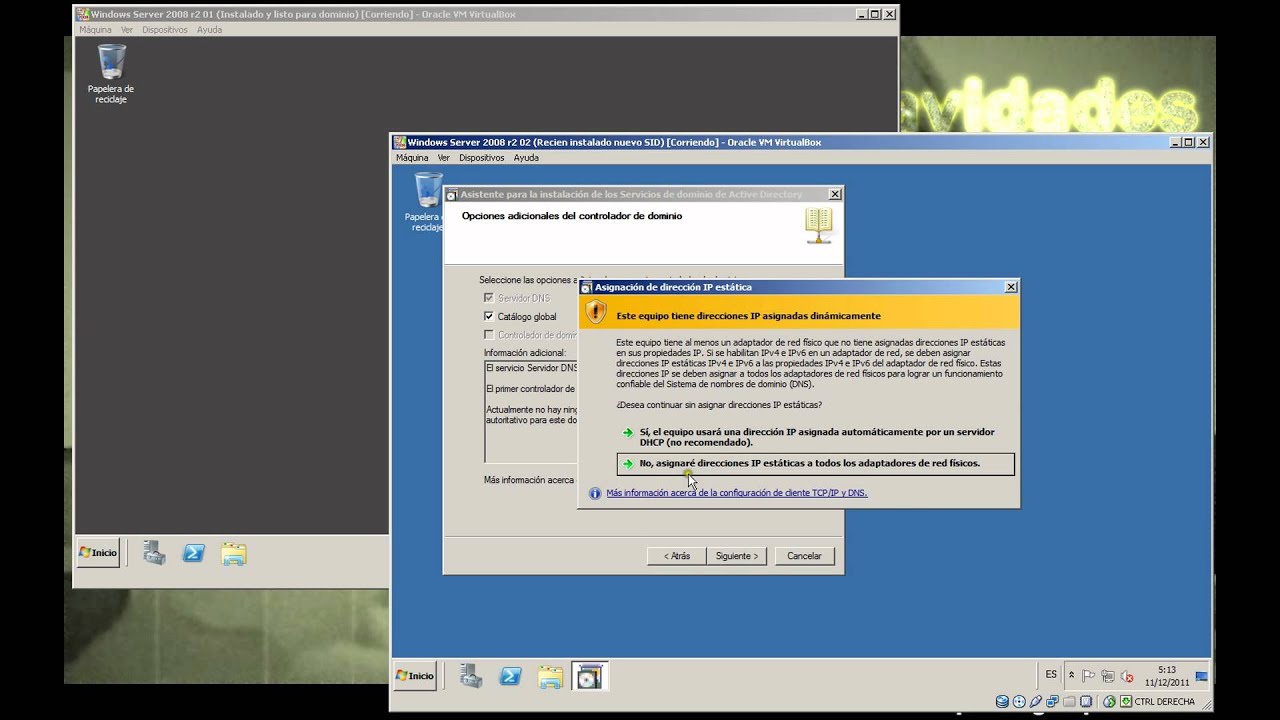Open Inicio start button in Server 02
The image size is (1280, 720).
pos(415,676)
